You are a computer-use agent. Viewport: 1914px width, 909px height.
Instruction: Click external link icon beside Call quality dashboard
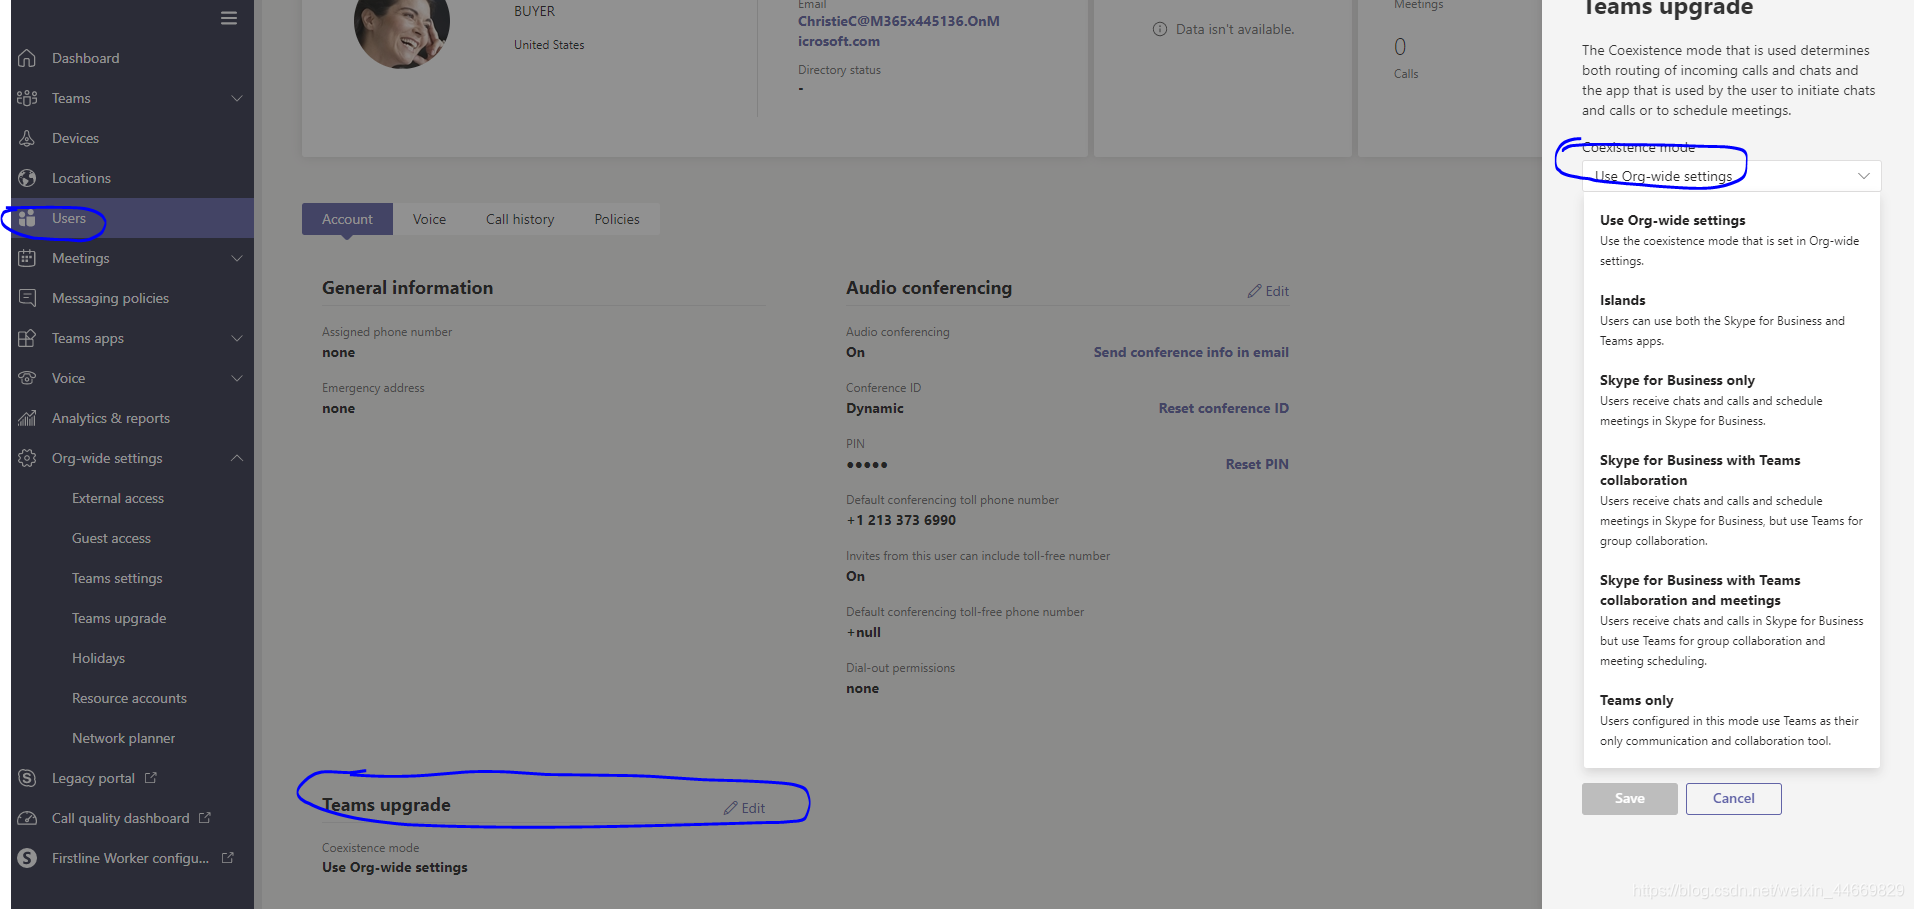point(205,817)
